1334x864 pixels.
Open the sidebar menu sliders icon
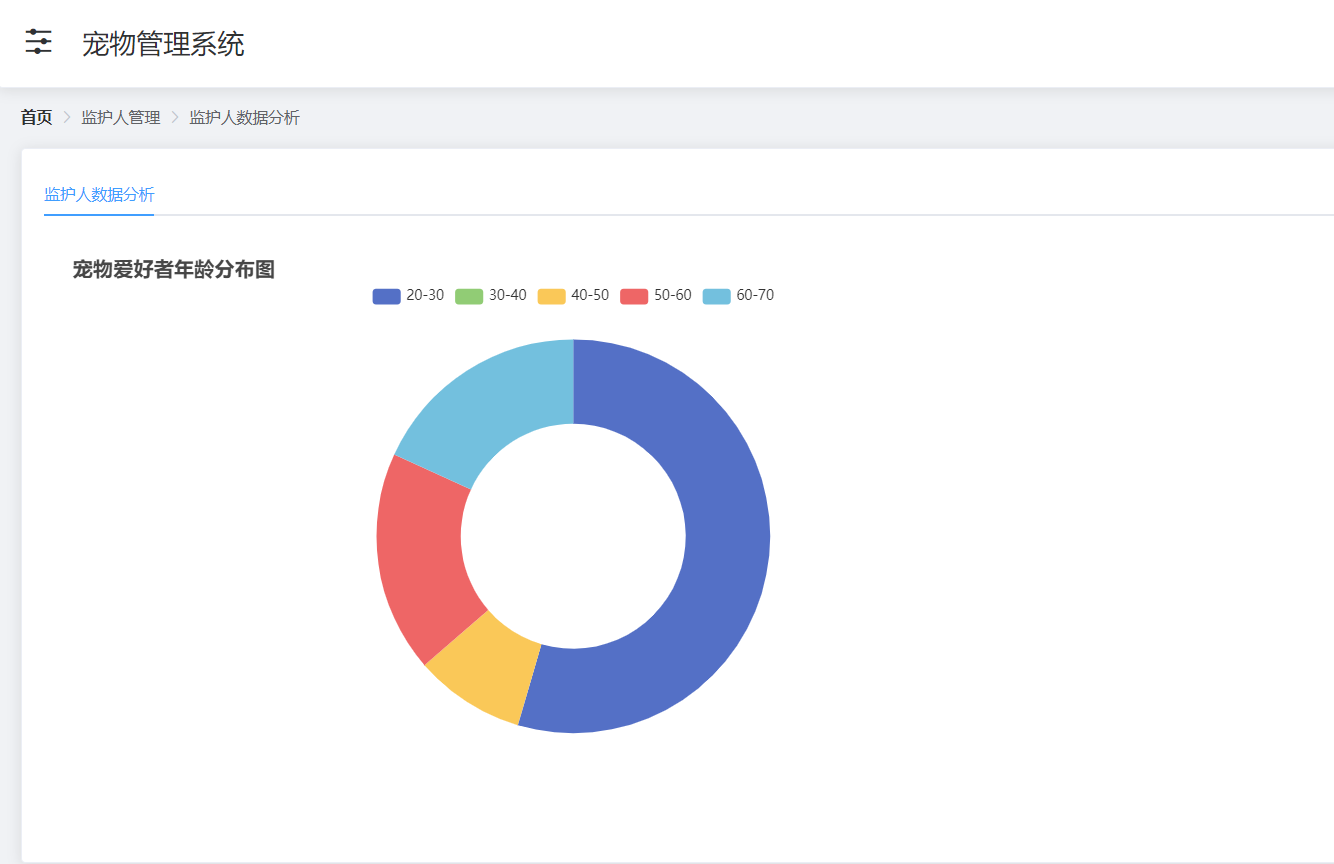[x=38, y=42]
